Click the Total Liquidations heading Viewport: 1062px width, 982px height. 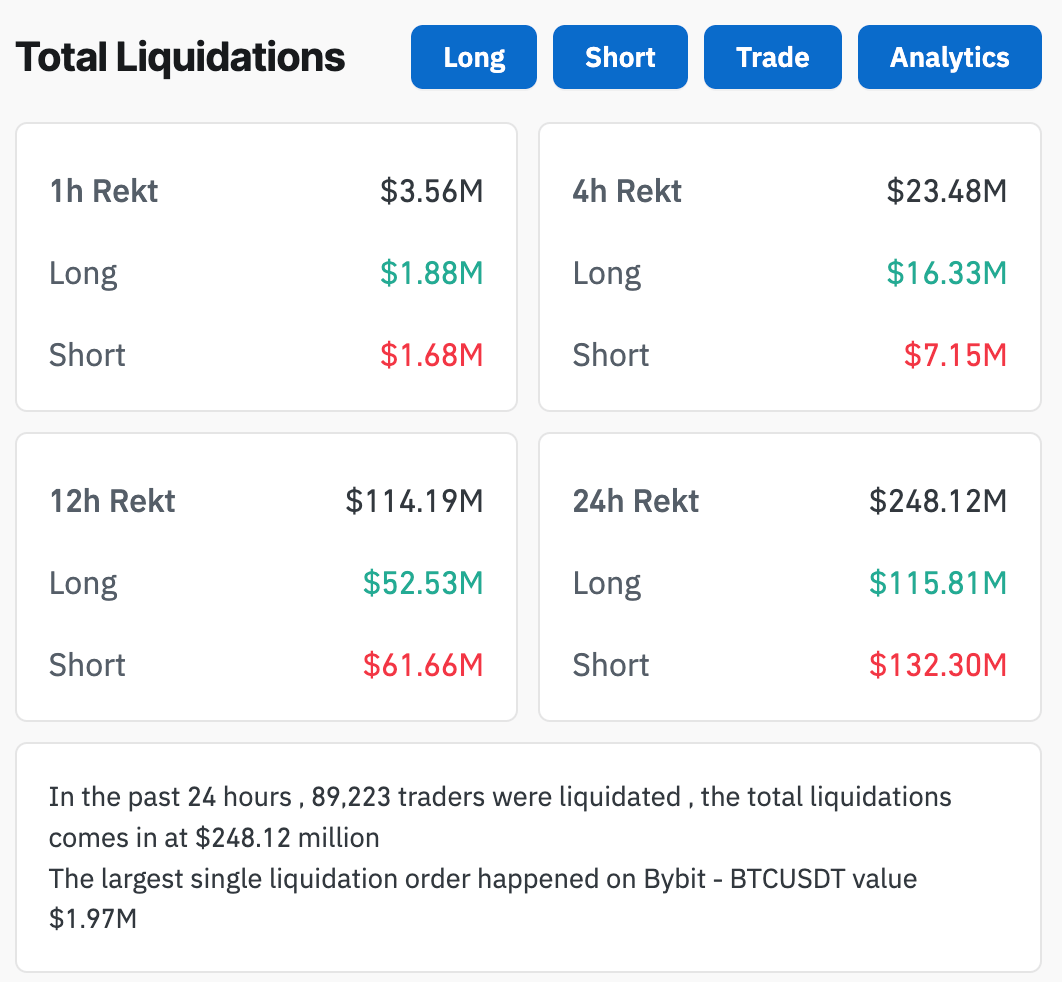tap(180, 56)
